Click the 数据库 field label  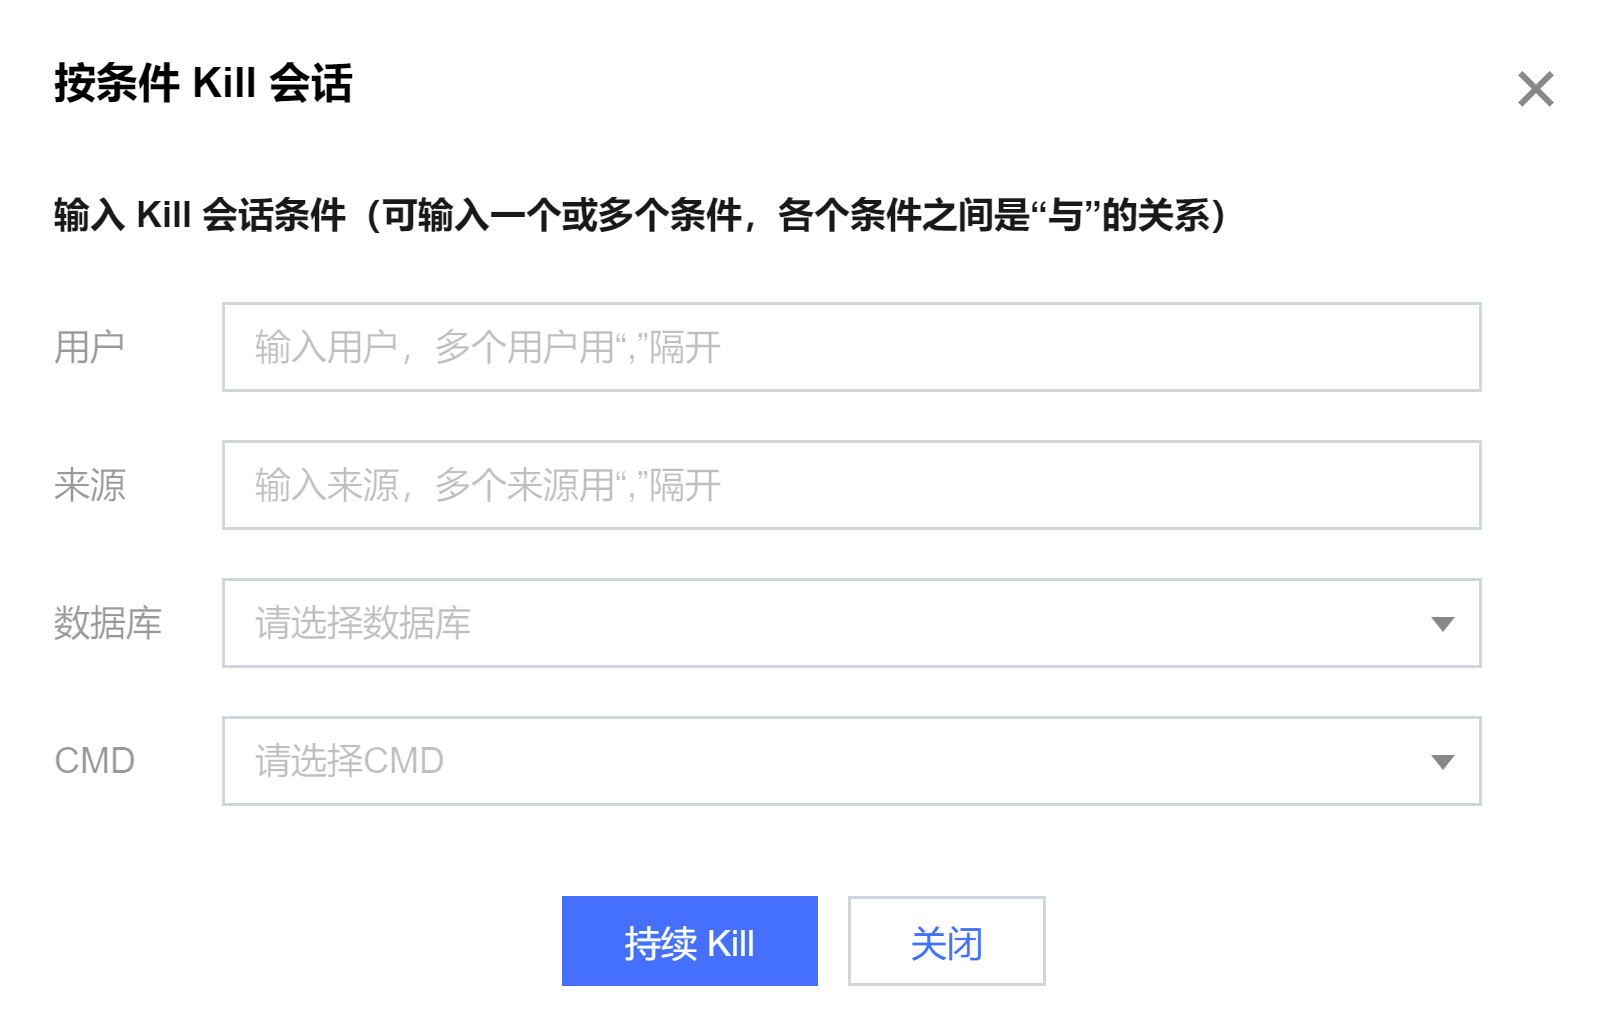coord(107,623)
